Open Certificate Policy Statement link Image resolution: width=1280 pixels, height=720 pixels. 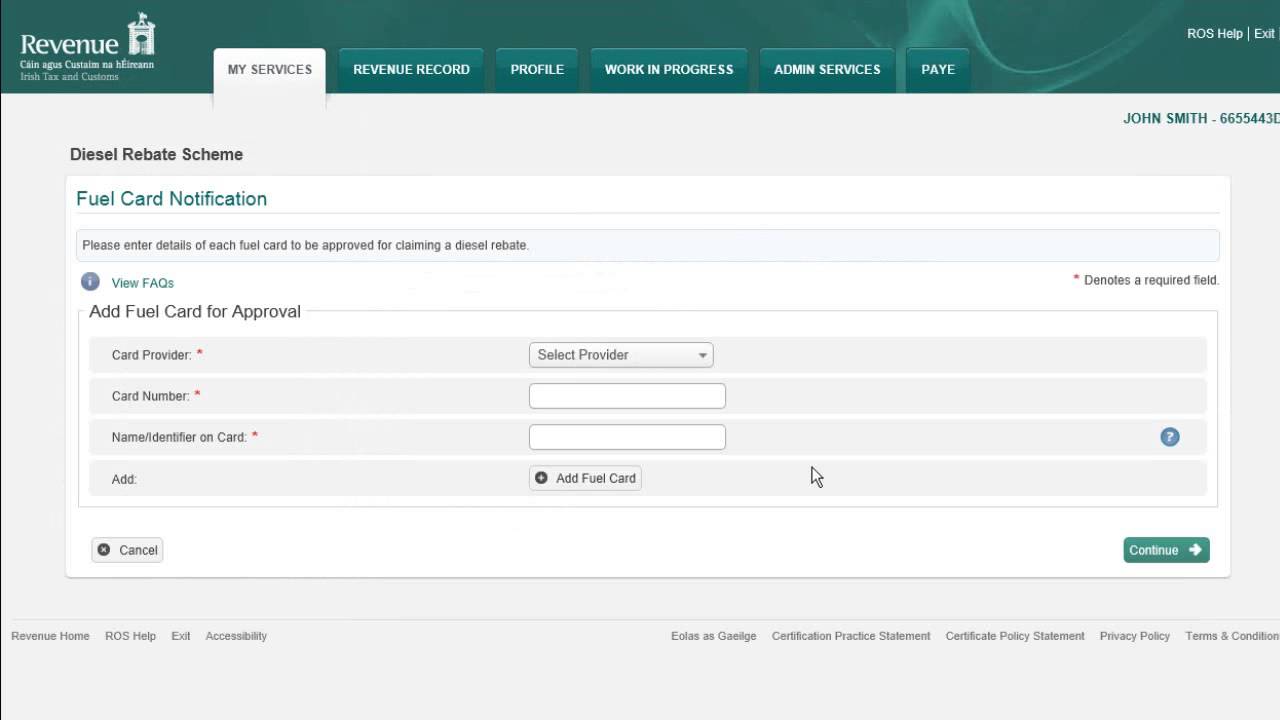click(1015, 636)
